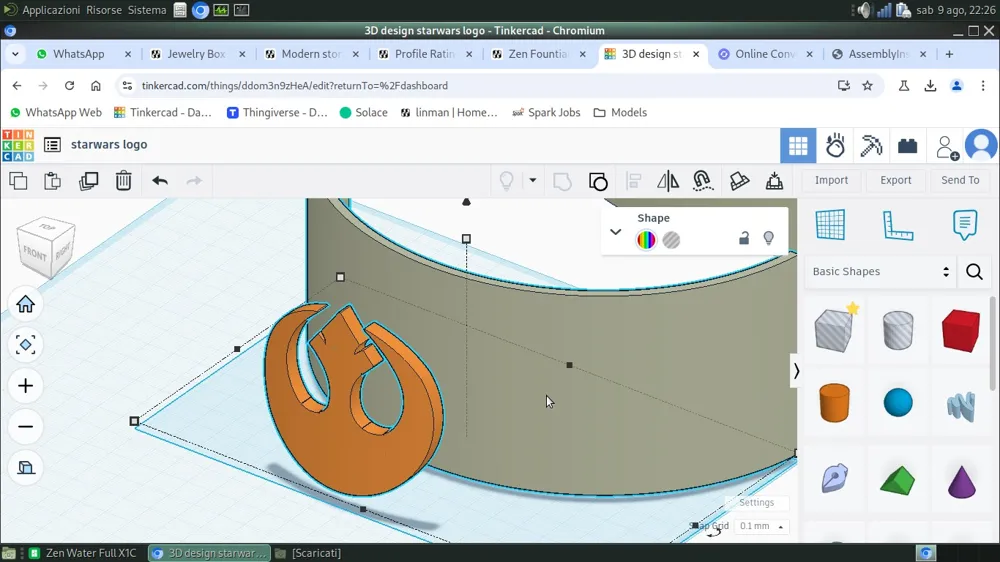Click the eraser-shaped toolbar icon
This screenshot has width=1000, height=562.
point(739,181)
